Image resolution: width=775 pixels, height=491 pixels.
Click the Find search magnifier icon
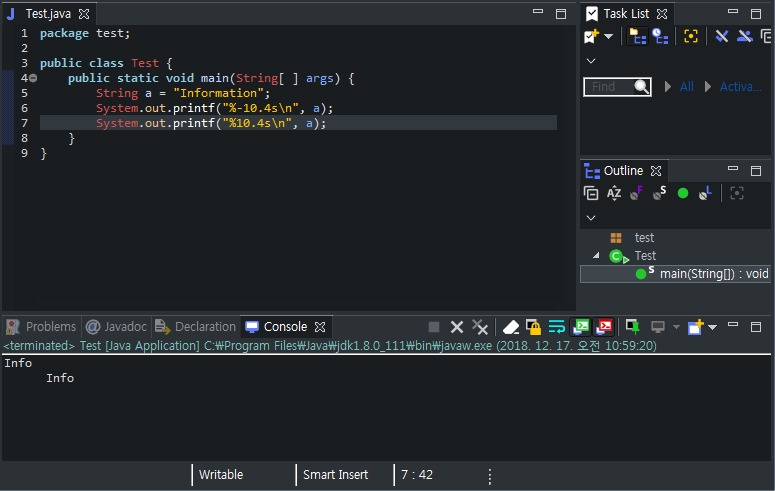pos(642,87)
